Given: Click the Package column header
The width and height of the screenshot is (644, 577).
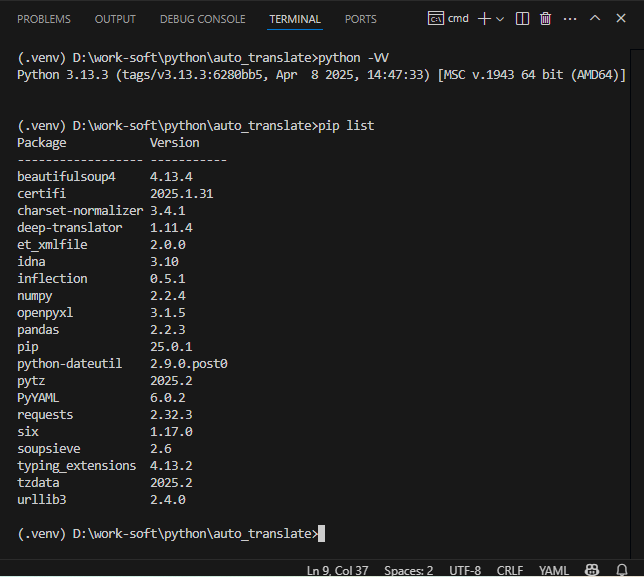Looking at the screenshot, I should [41, 143].
